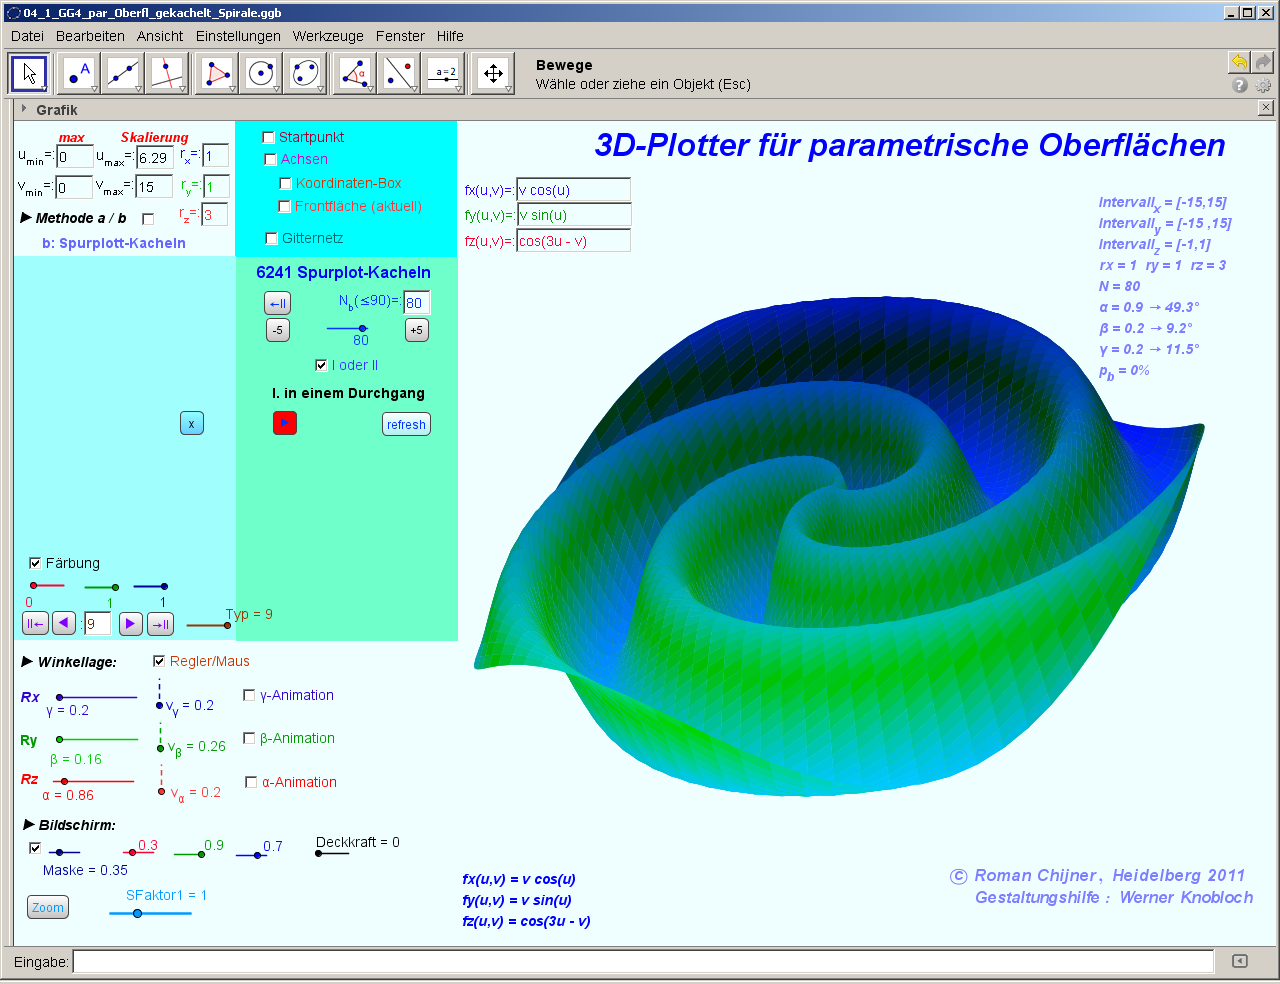Select the New Point tool

(x=78, y=73)
